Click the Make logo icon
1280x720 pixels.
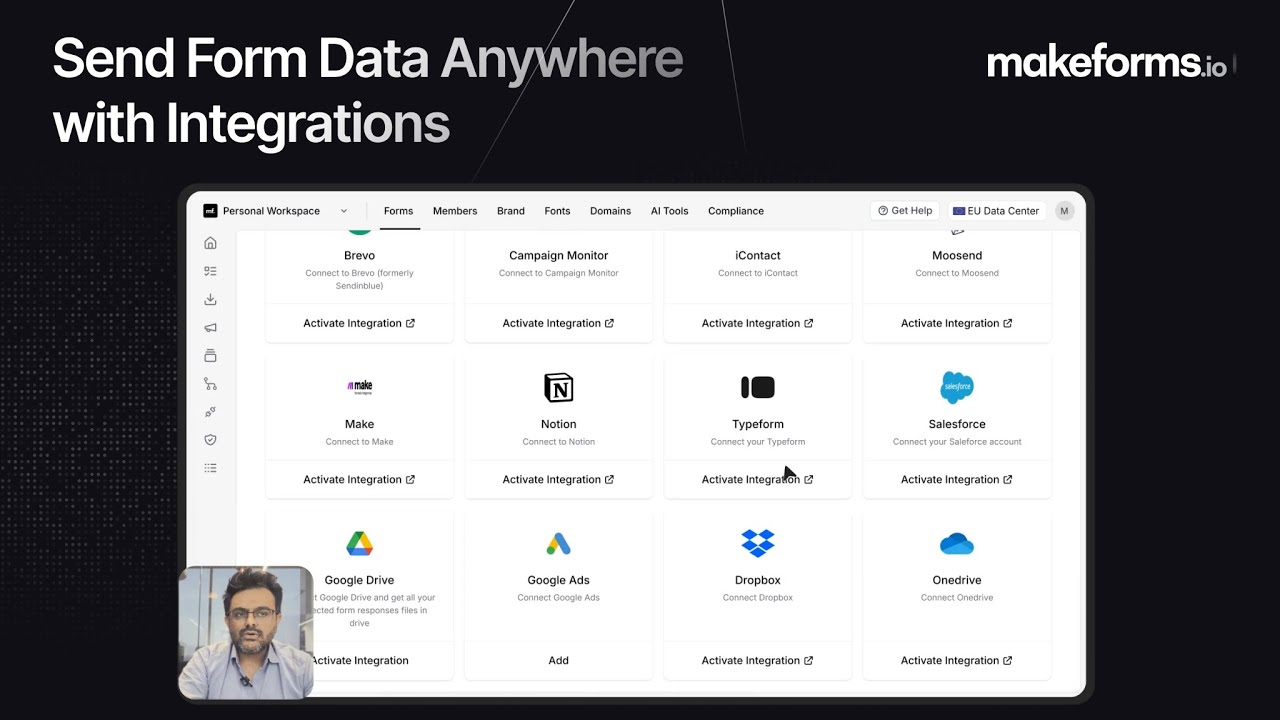point(359,387)
